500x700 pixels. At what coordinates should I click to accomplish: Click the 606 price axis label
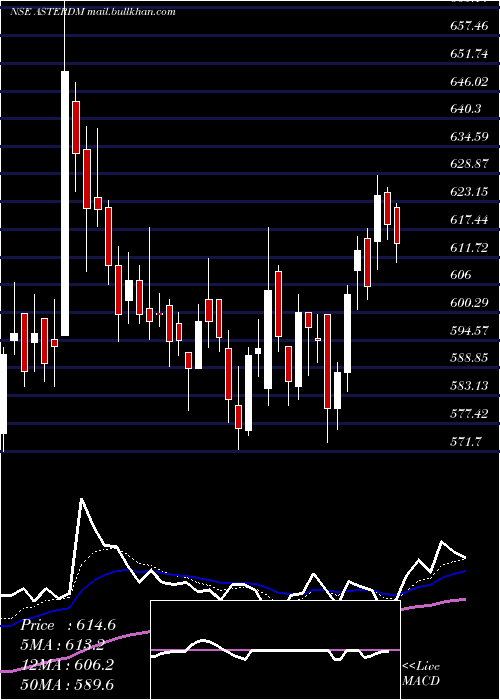(461, 275)
